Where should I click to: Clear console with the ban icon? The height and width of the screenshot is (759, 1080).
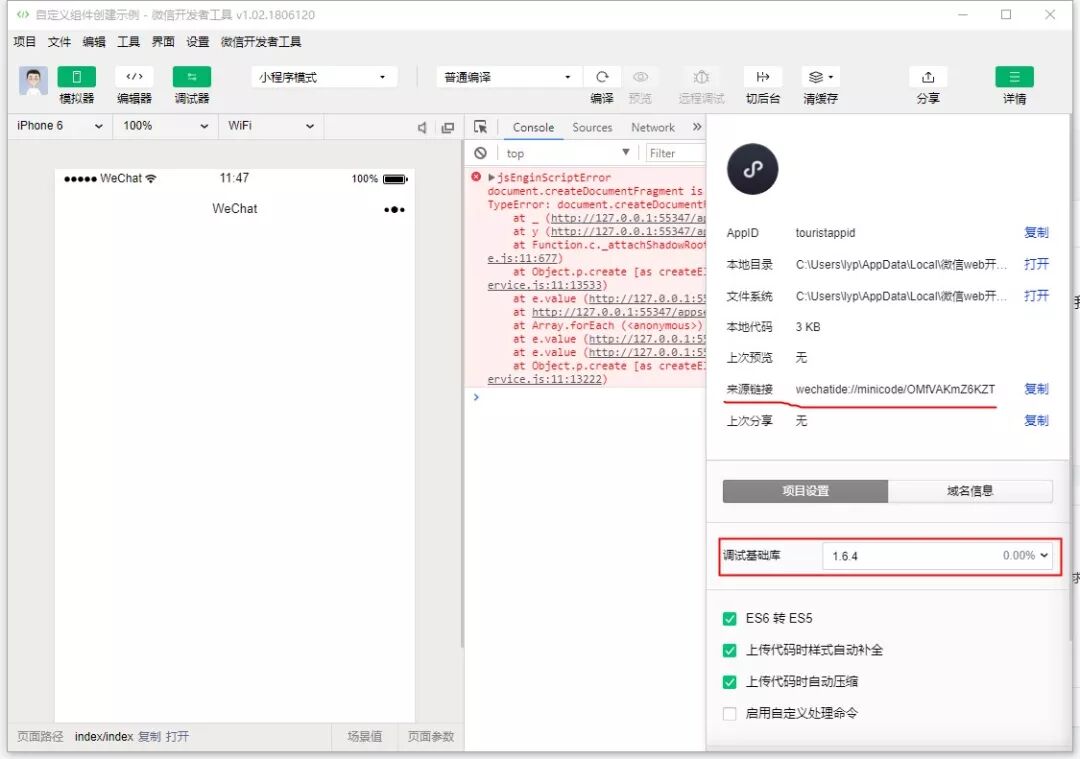pos(480,153)
